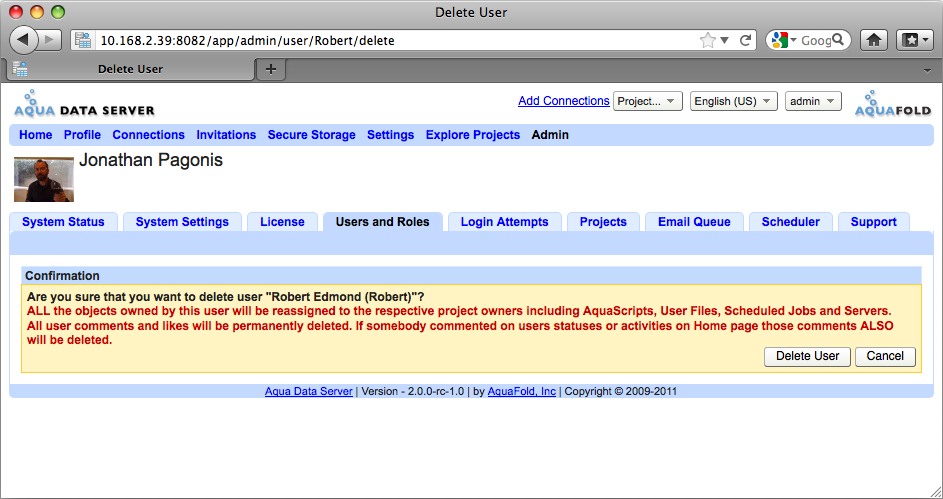Viewport: 943px width, 499px height.
Task: Switch to the Support tab
Action: point(873,222)
